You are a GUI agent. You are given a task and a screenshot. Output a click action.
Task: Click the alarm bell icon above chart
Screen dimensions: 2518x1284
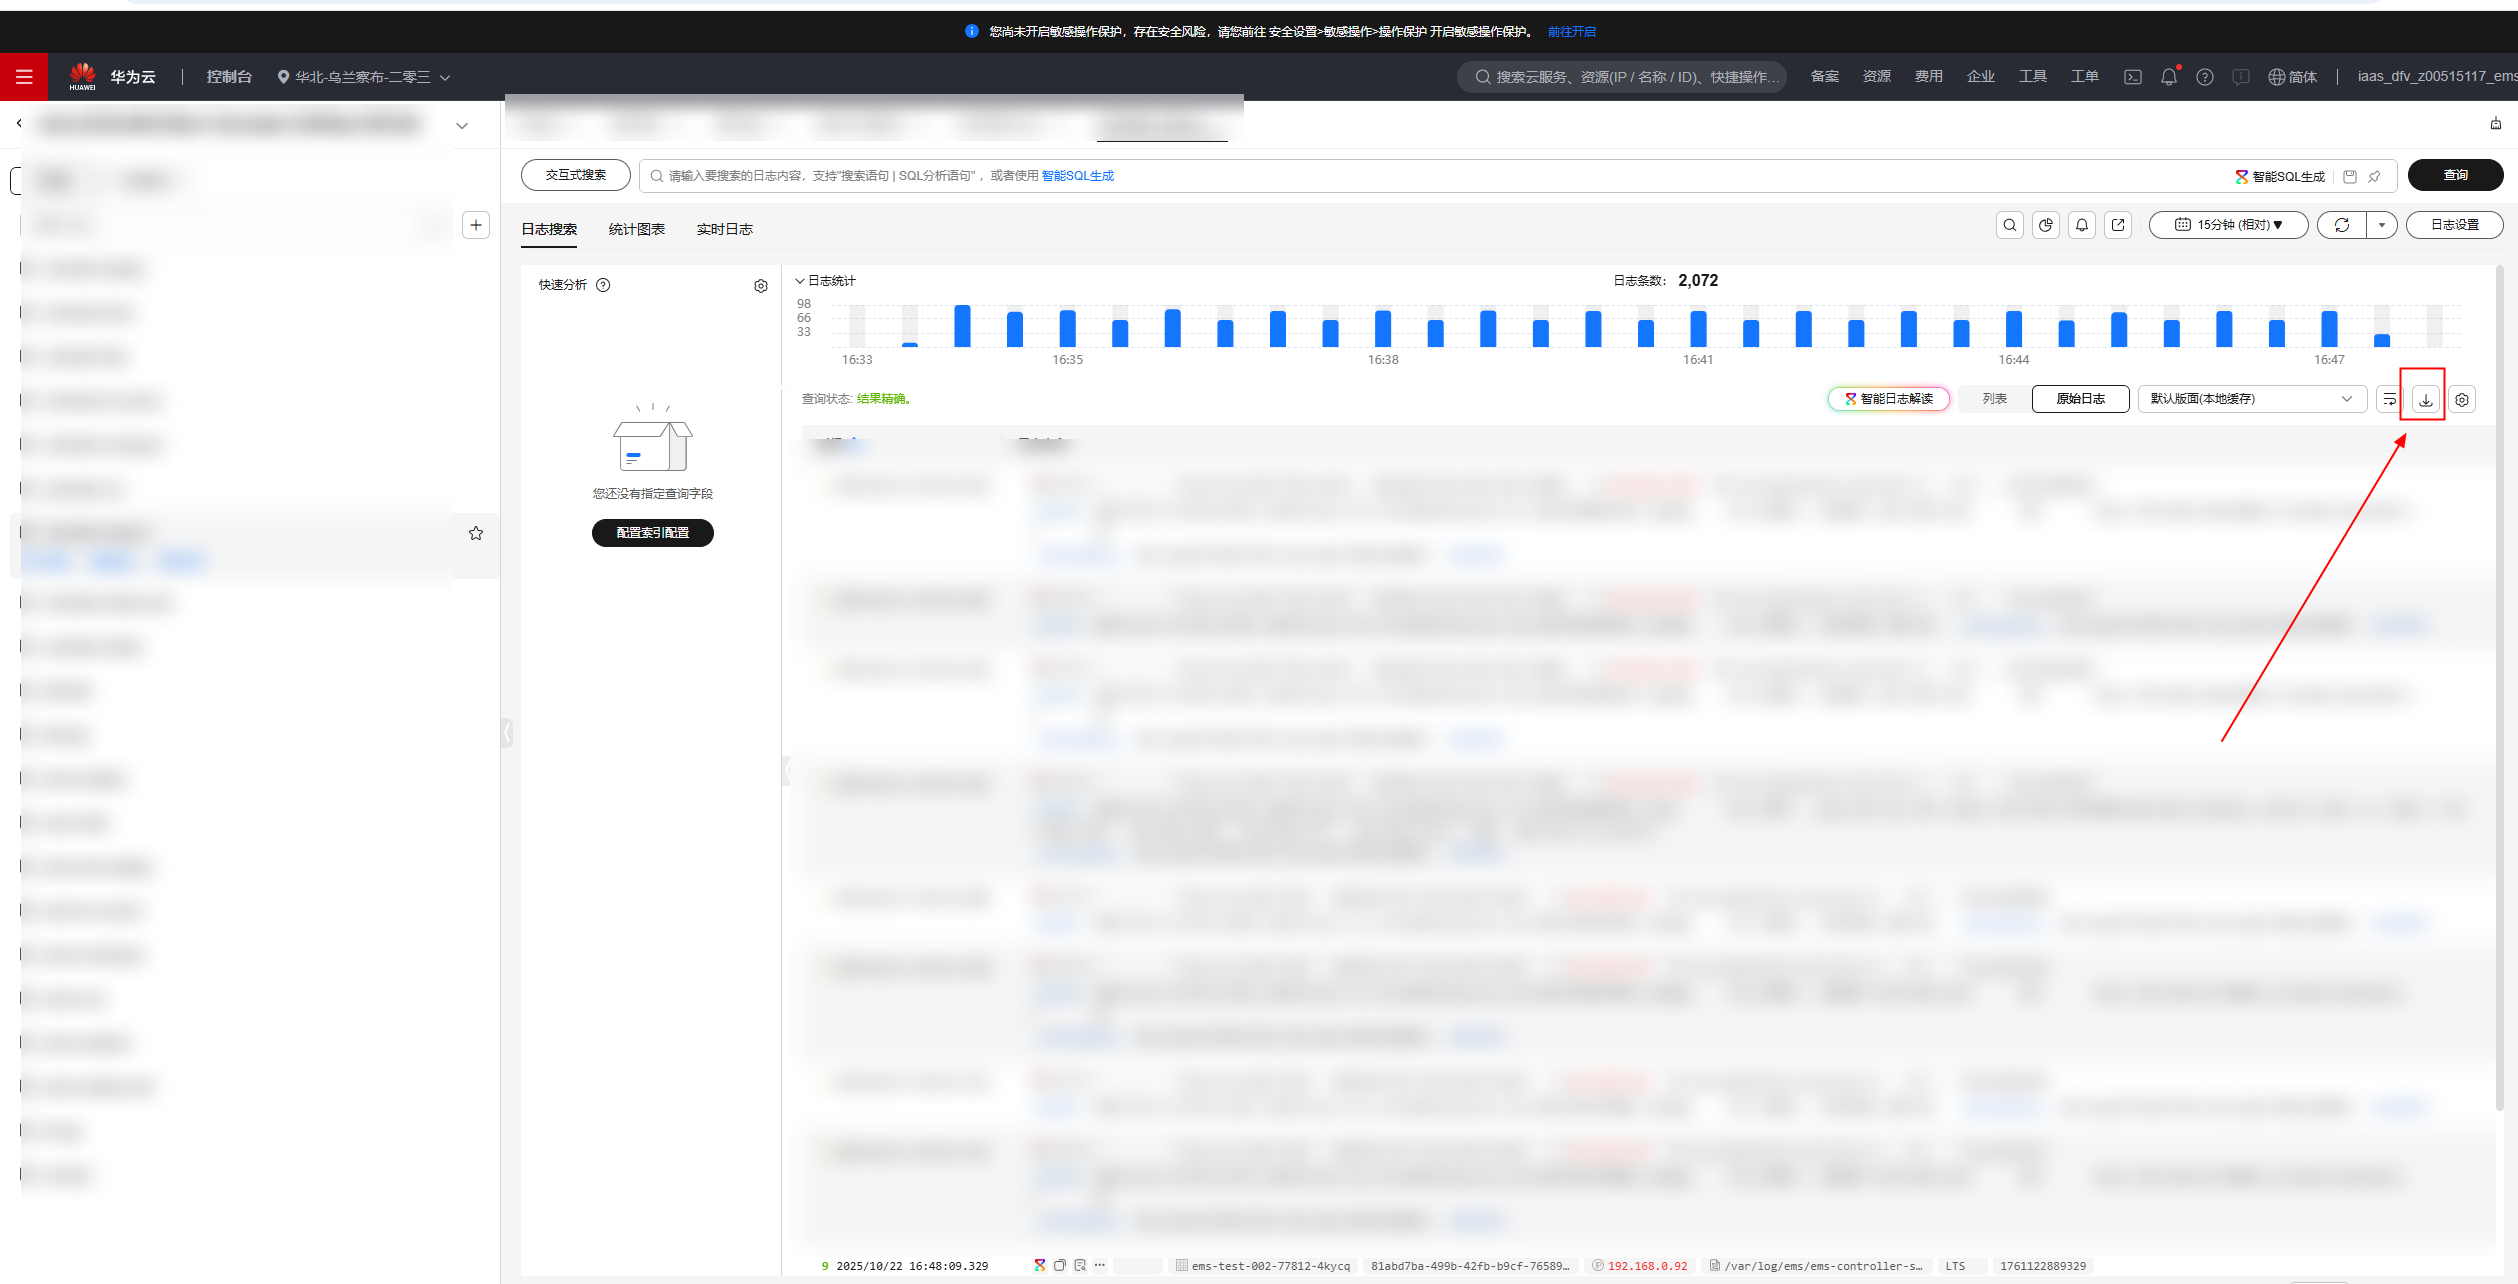pyautogui.click(x=2082, y=225)
